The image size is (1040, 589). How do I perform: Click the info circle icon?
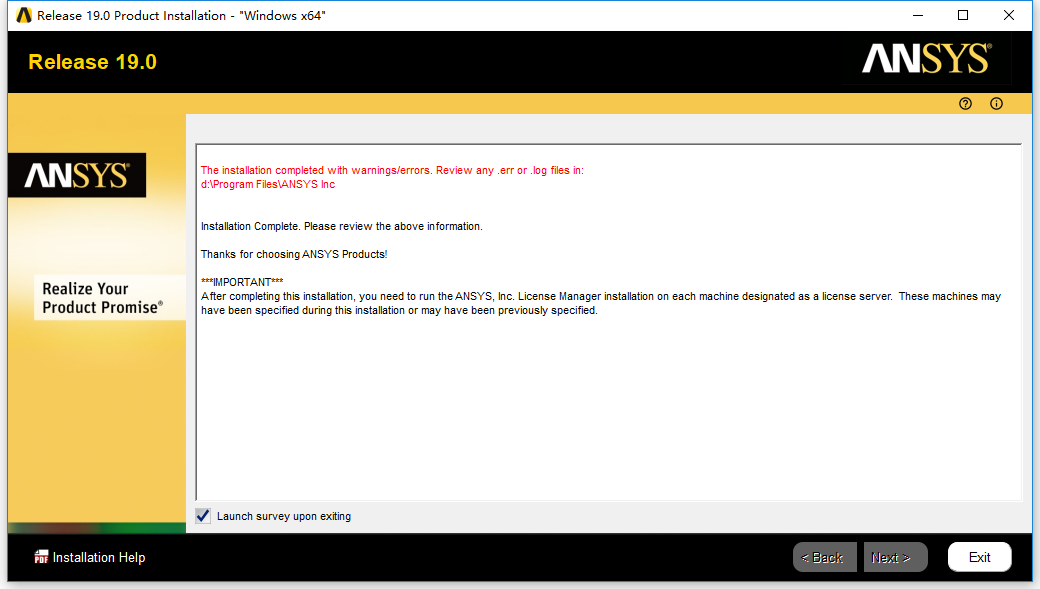click(996, 103)
